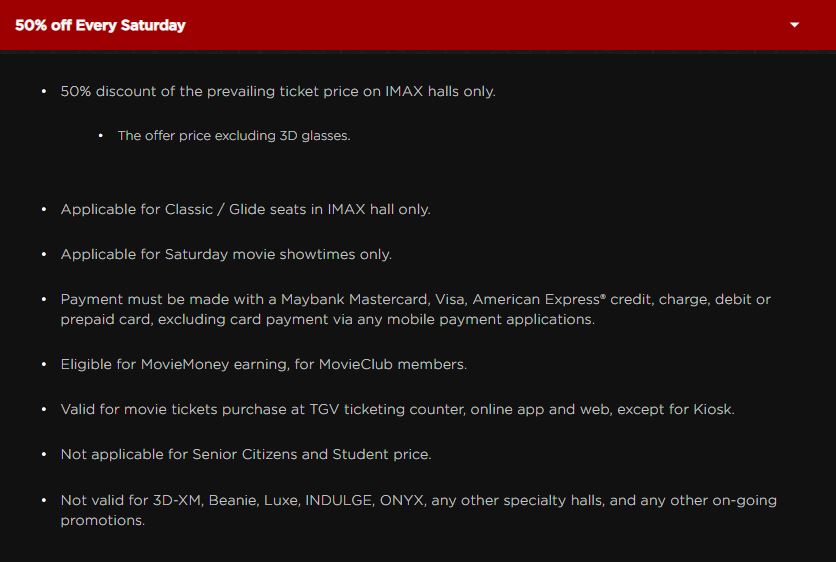The width and height of the screenshot is (836, 562).
Task: Click the "TGV ticketing counter" text
Action: (384, 409)
